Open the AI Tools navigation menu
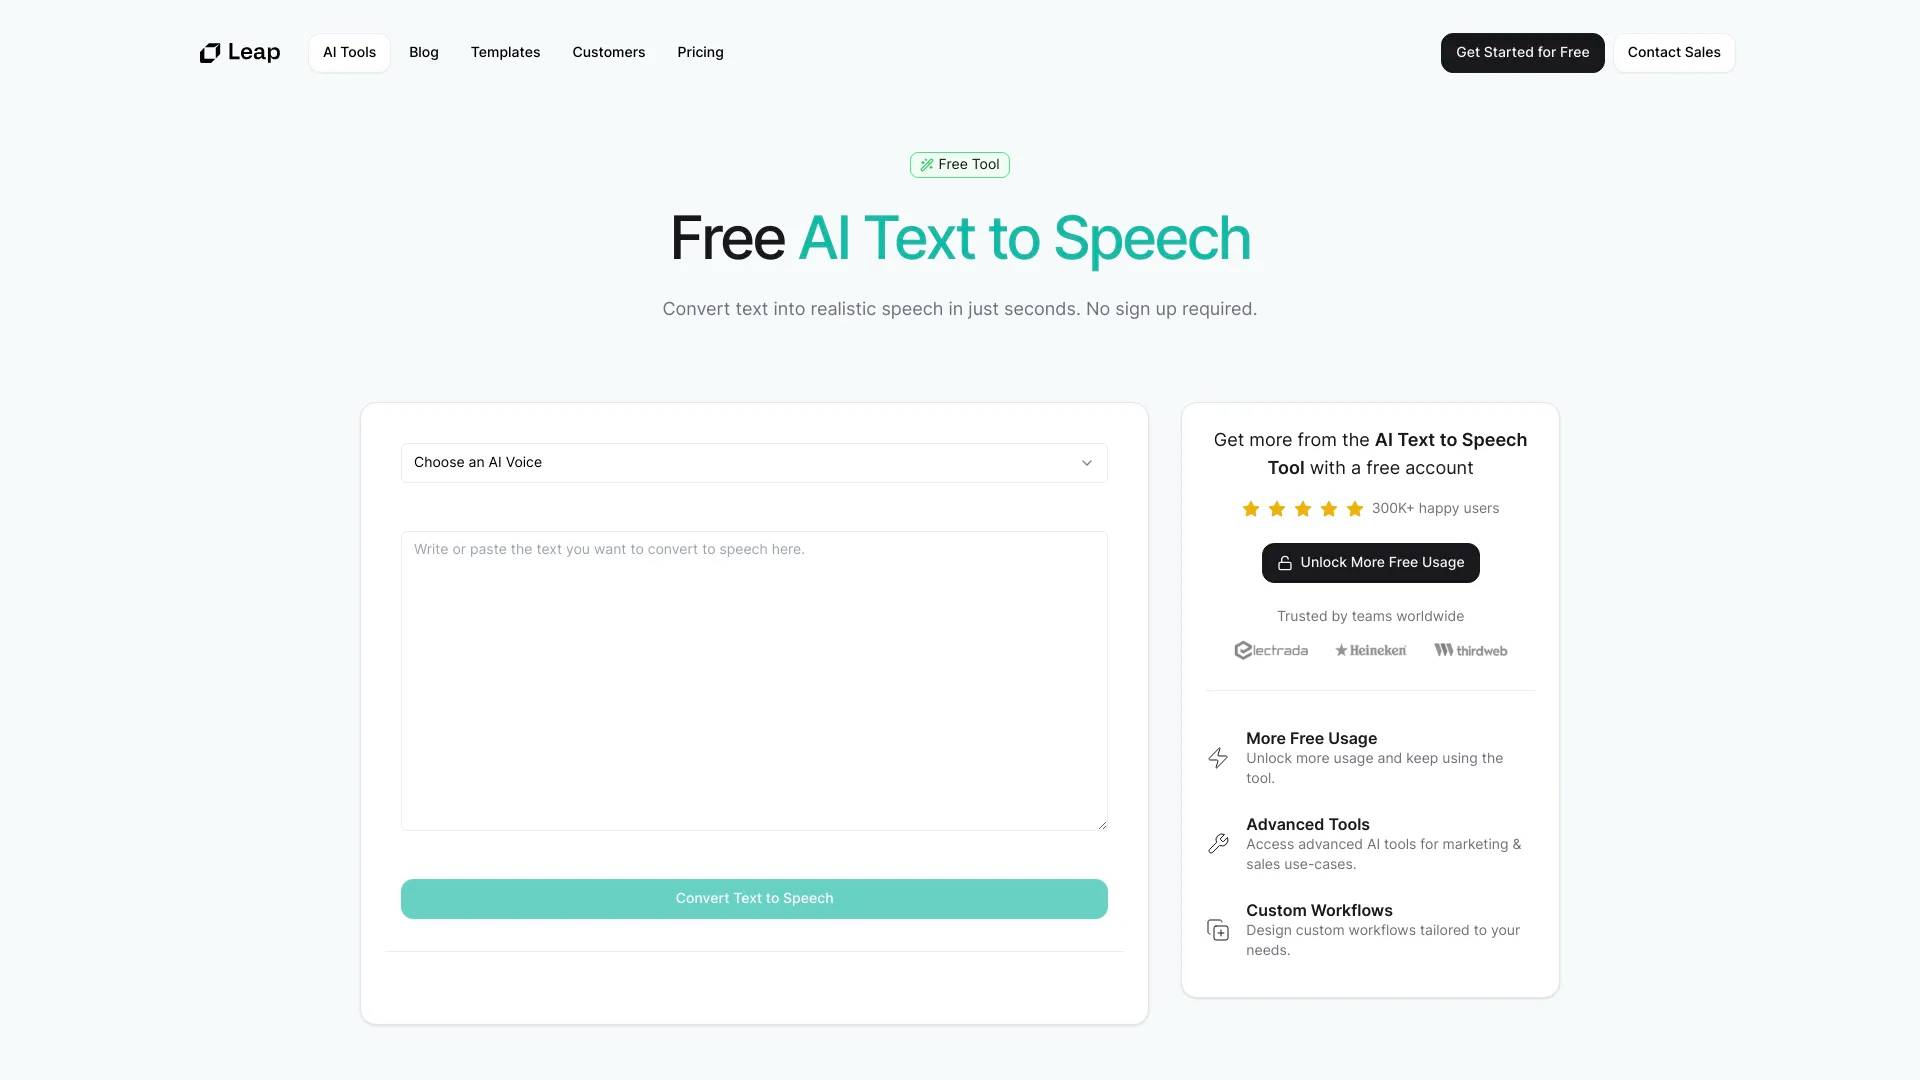1920x1080 pixels. [x=348, y=53]
